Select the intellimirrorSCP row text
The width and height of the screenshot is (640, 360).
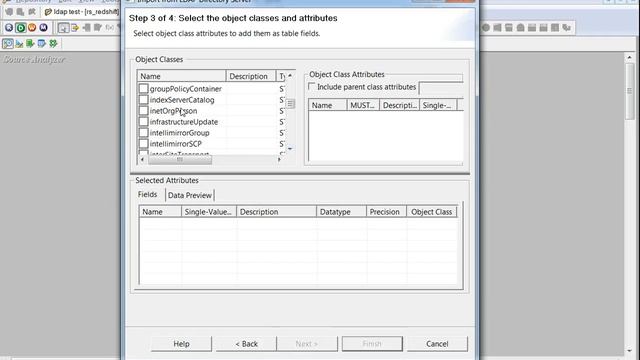(176, 144)
